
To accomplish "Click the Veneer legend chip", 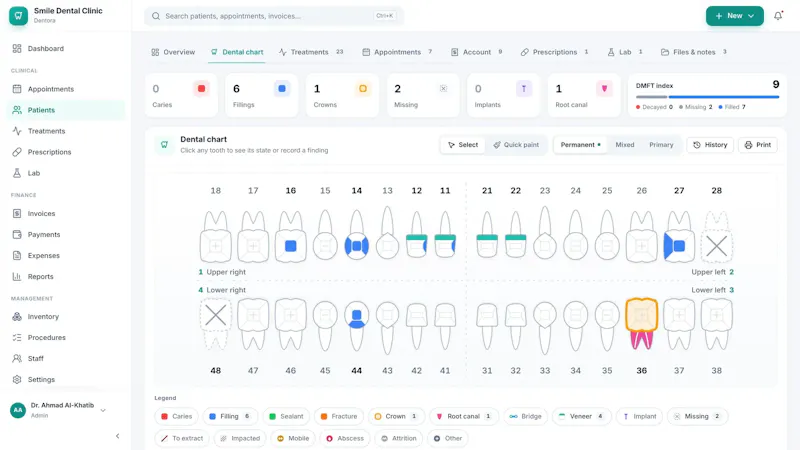I will [x=582, y=416].
